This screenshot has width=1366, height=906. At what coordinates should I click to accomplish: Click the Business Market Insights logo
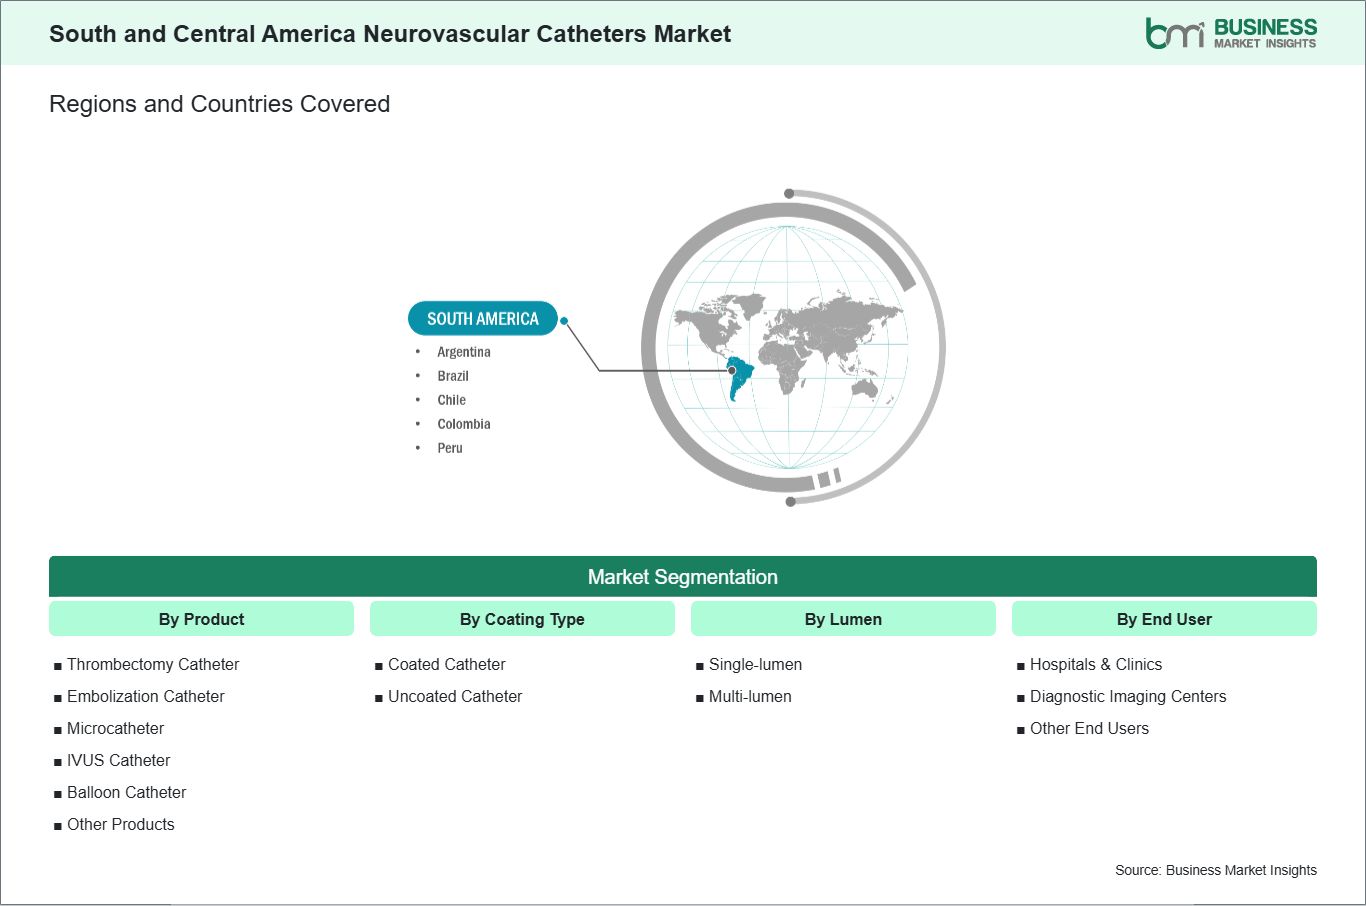(1232, 31)
